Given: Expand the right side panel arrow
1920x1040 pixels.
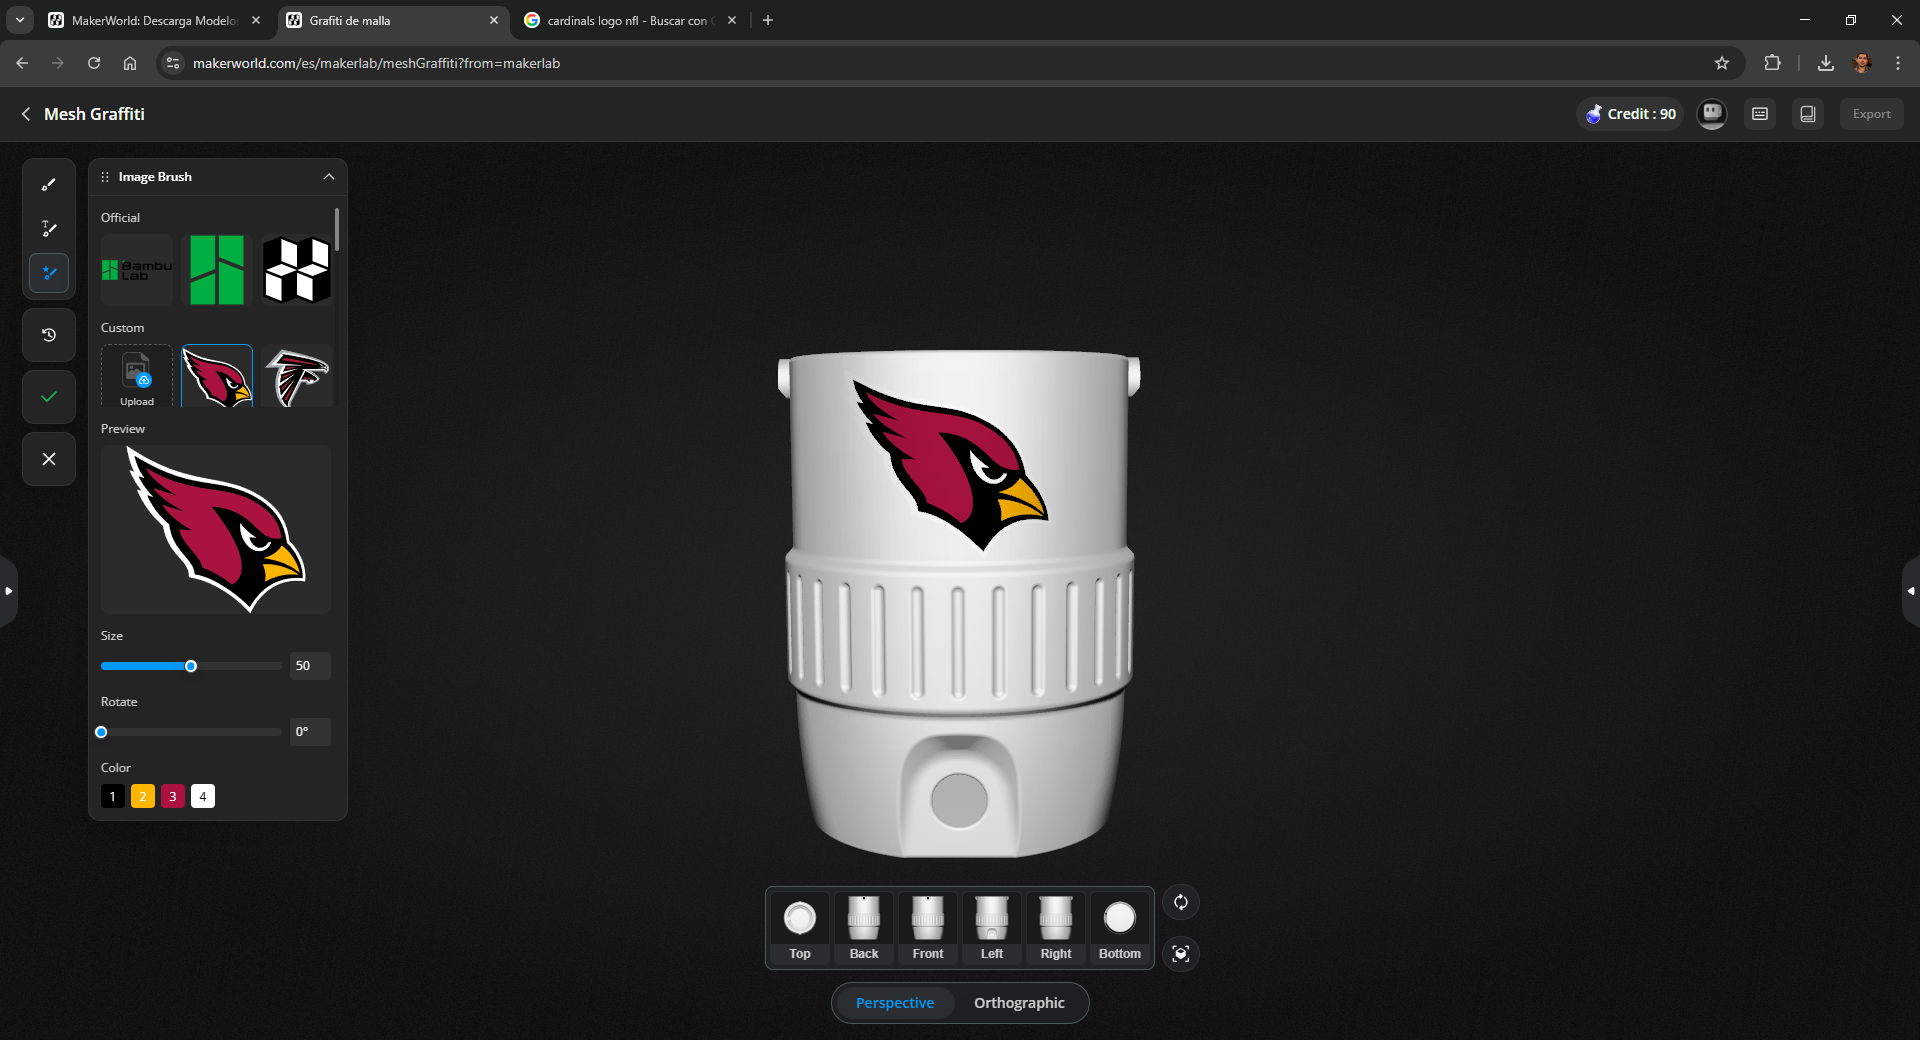Looking at the screenshot, I should click(x=1911, y=591).
